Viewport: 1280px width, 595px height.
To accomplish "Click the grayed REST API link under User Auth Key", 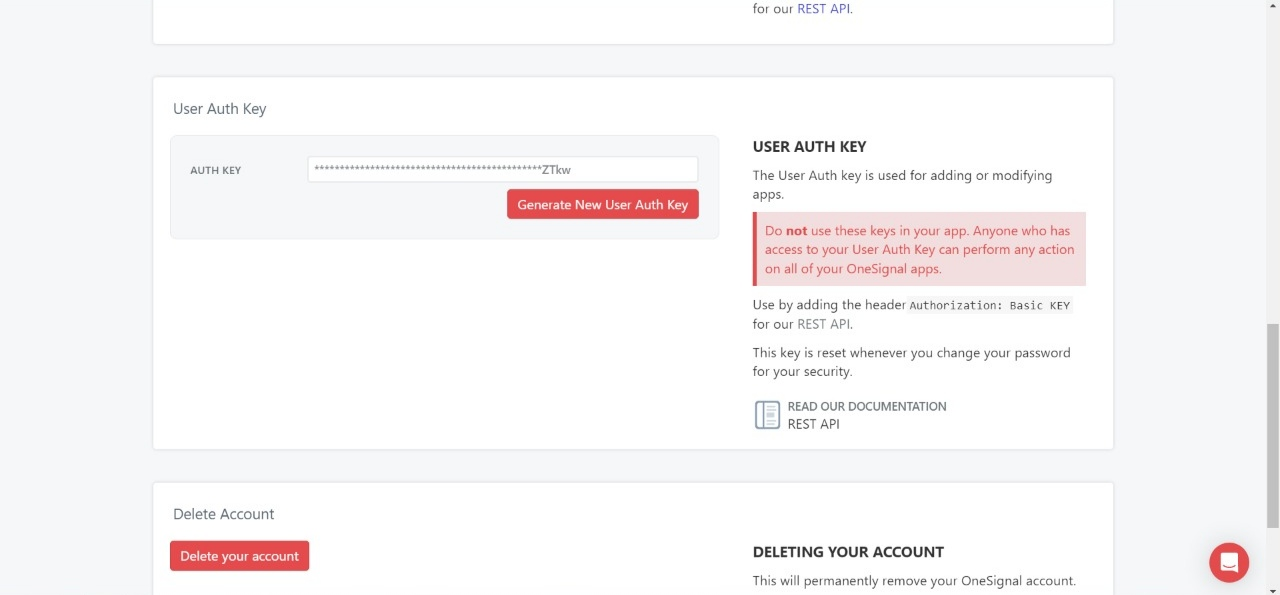I will [823, 324].
